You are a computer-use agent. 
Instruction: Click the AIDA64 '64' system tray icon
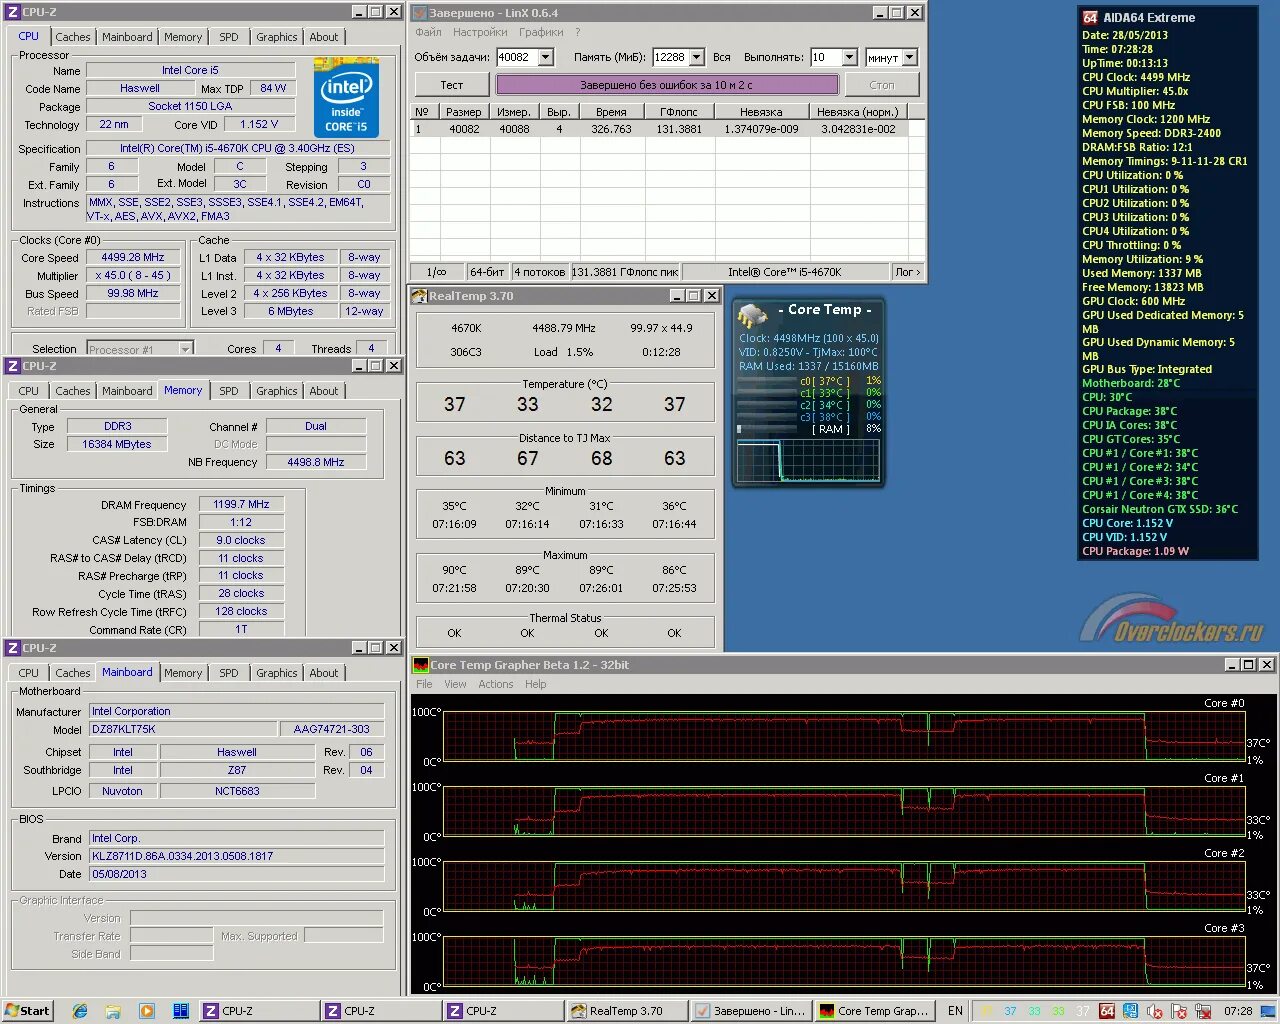pos(1107,1011)
